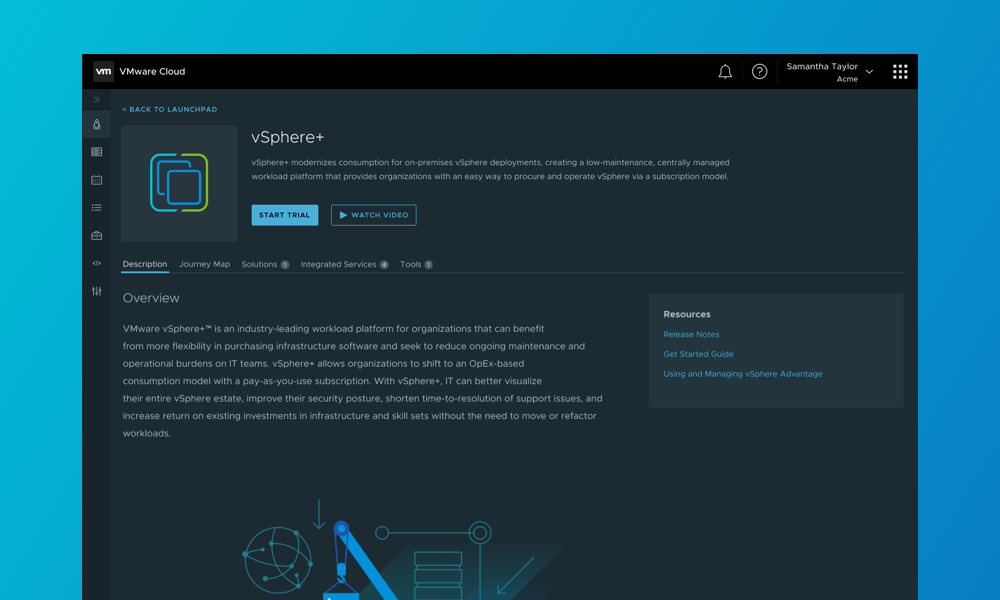
Task: Click the vSphere+ product logo thumbnail
Action: click(x=179, y=183)
